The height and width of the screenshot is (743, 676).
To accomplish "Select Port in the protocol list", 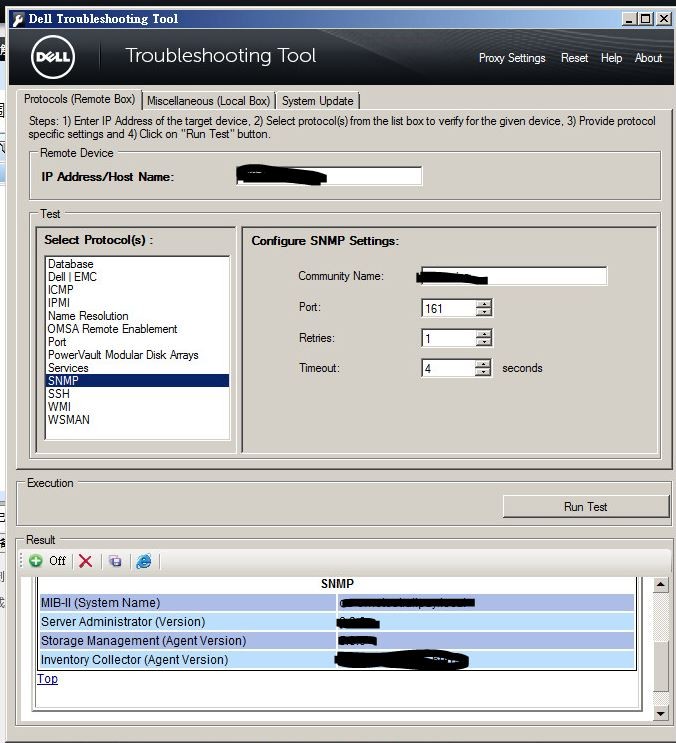I will click(137, 342).
